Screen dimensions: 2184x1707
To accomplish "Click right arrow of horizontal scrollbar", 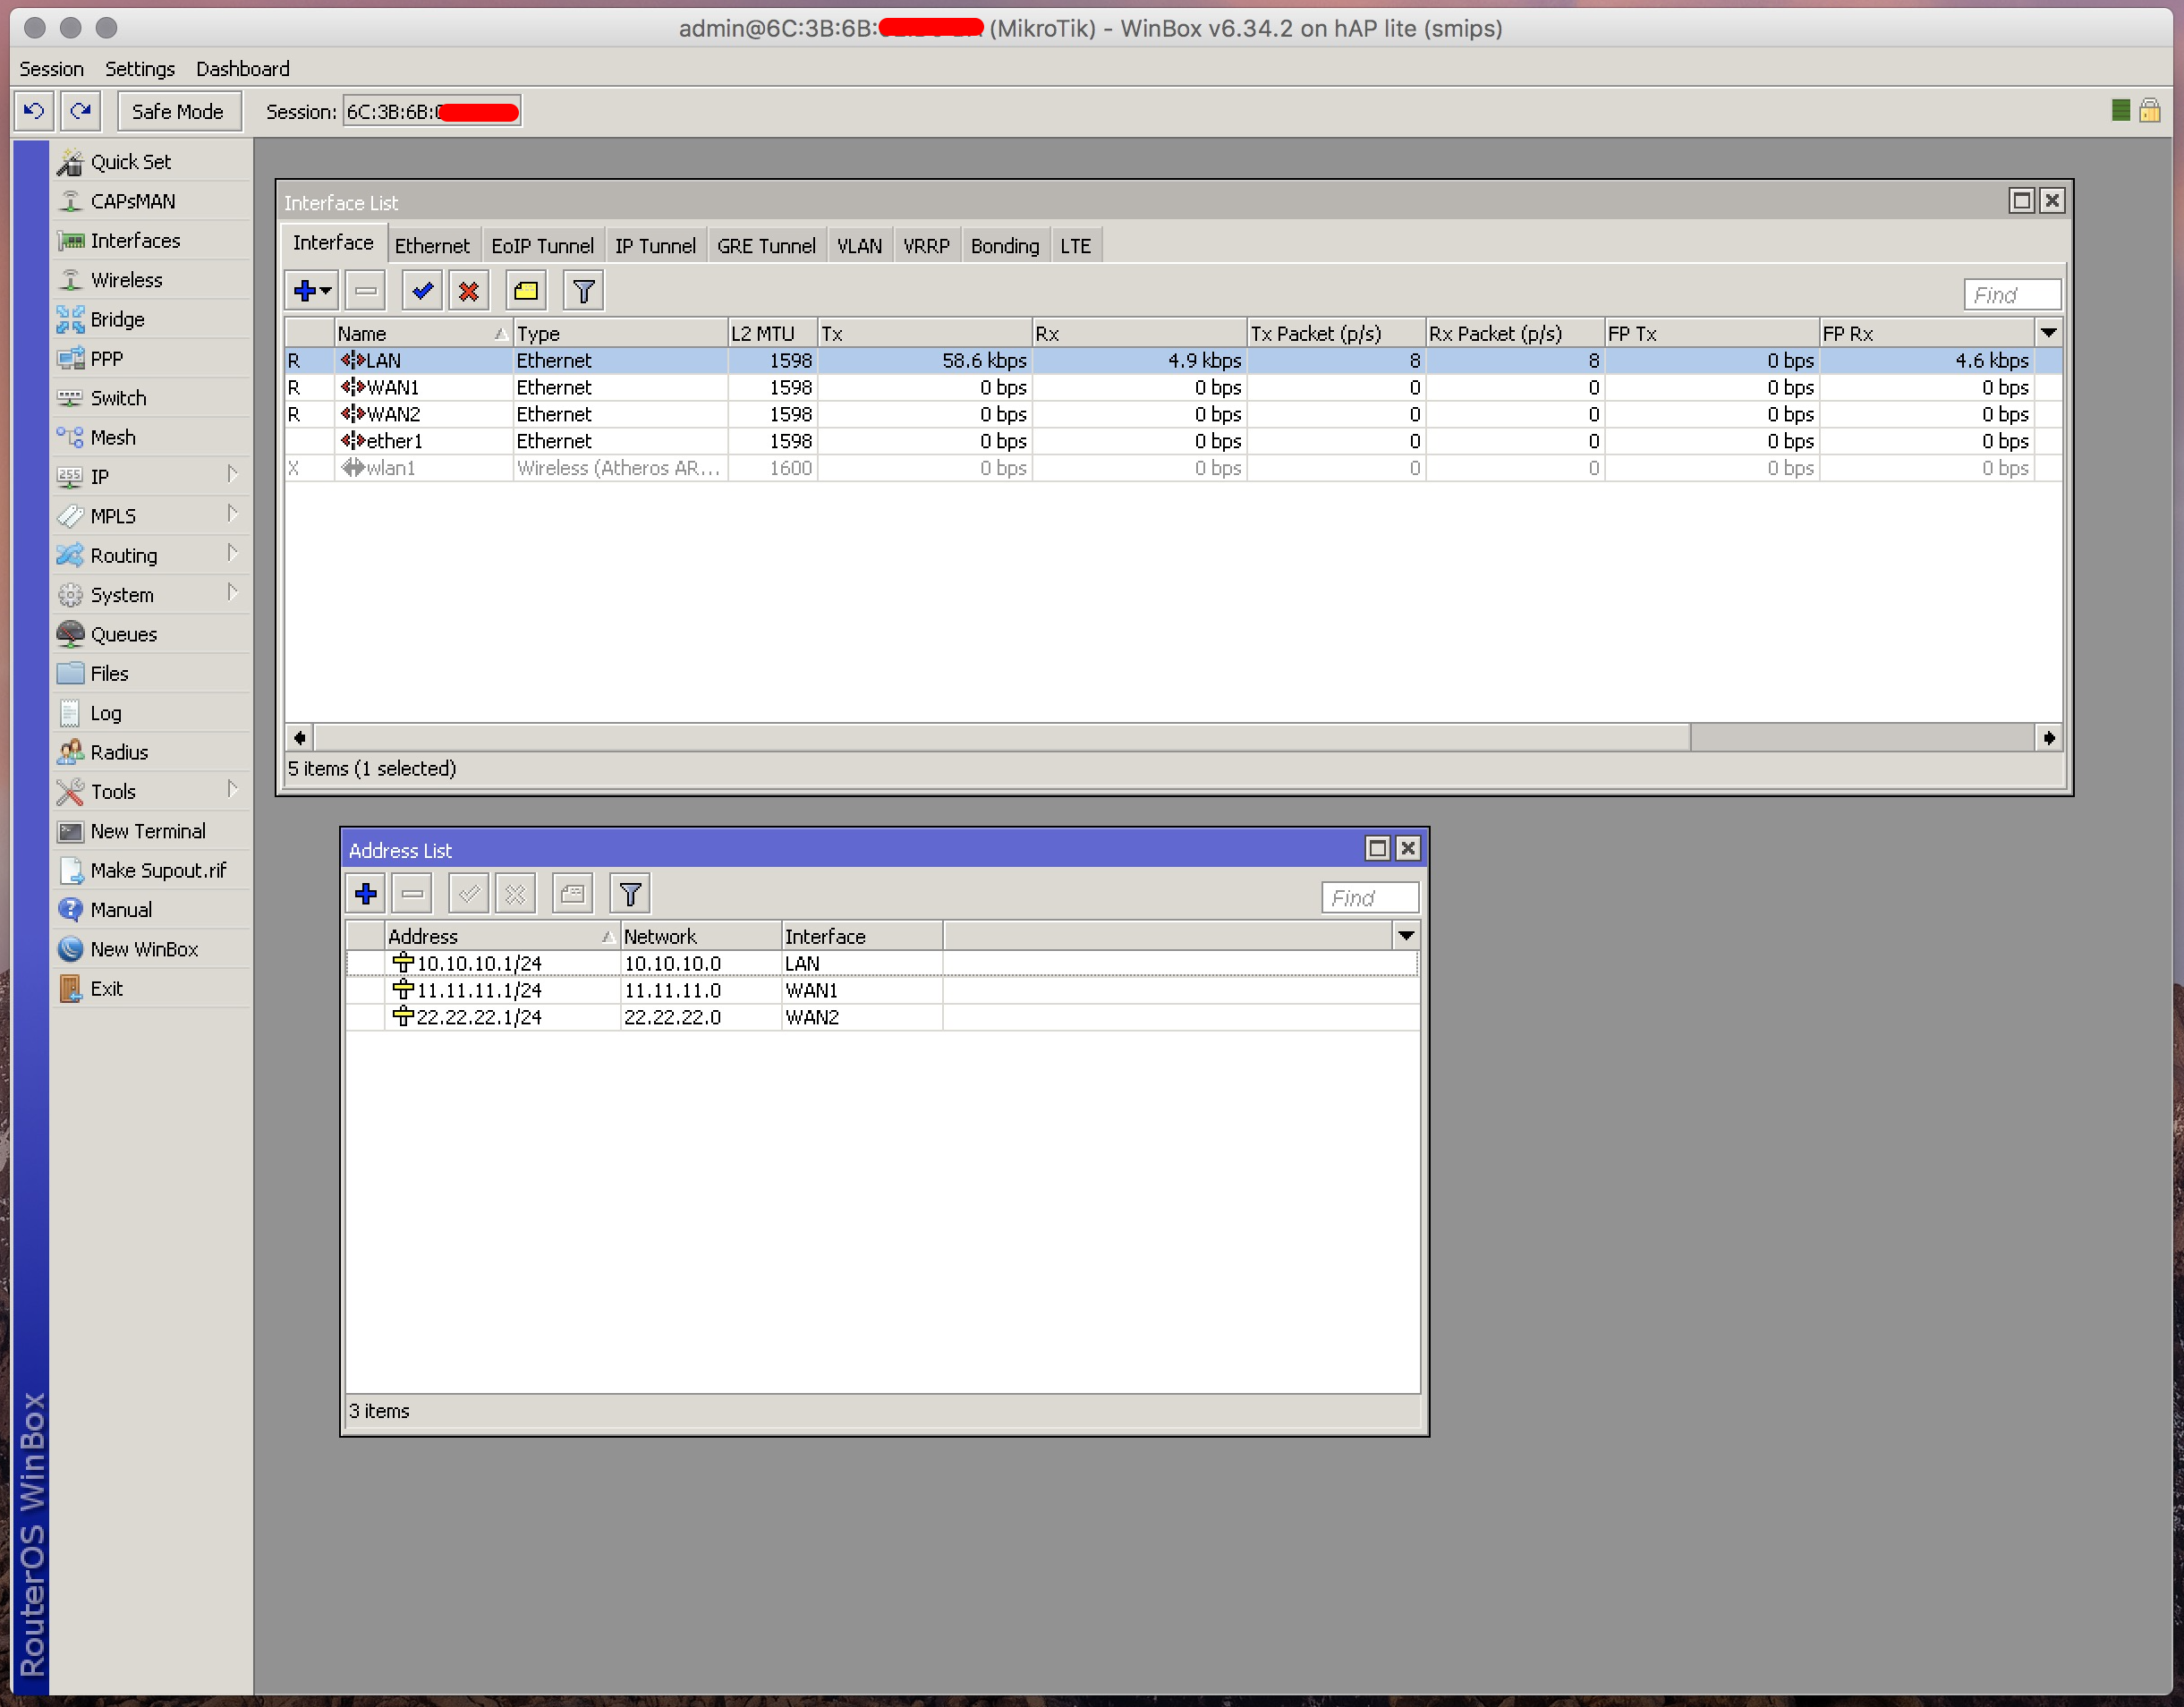I will coord(2048,738).
